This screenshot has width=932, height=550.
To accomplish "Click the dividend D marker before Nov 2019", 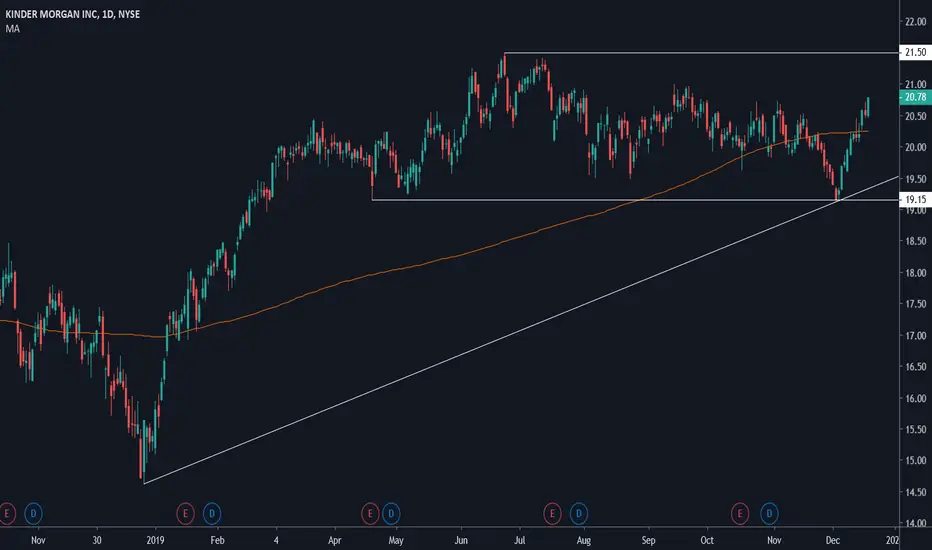I will coord(769,513).
